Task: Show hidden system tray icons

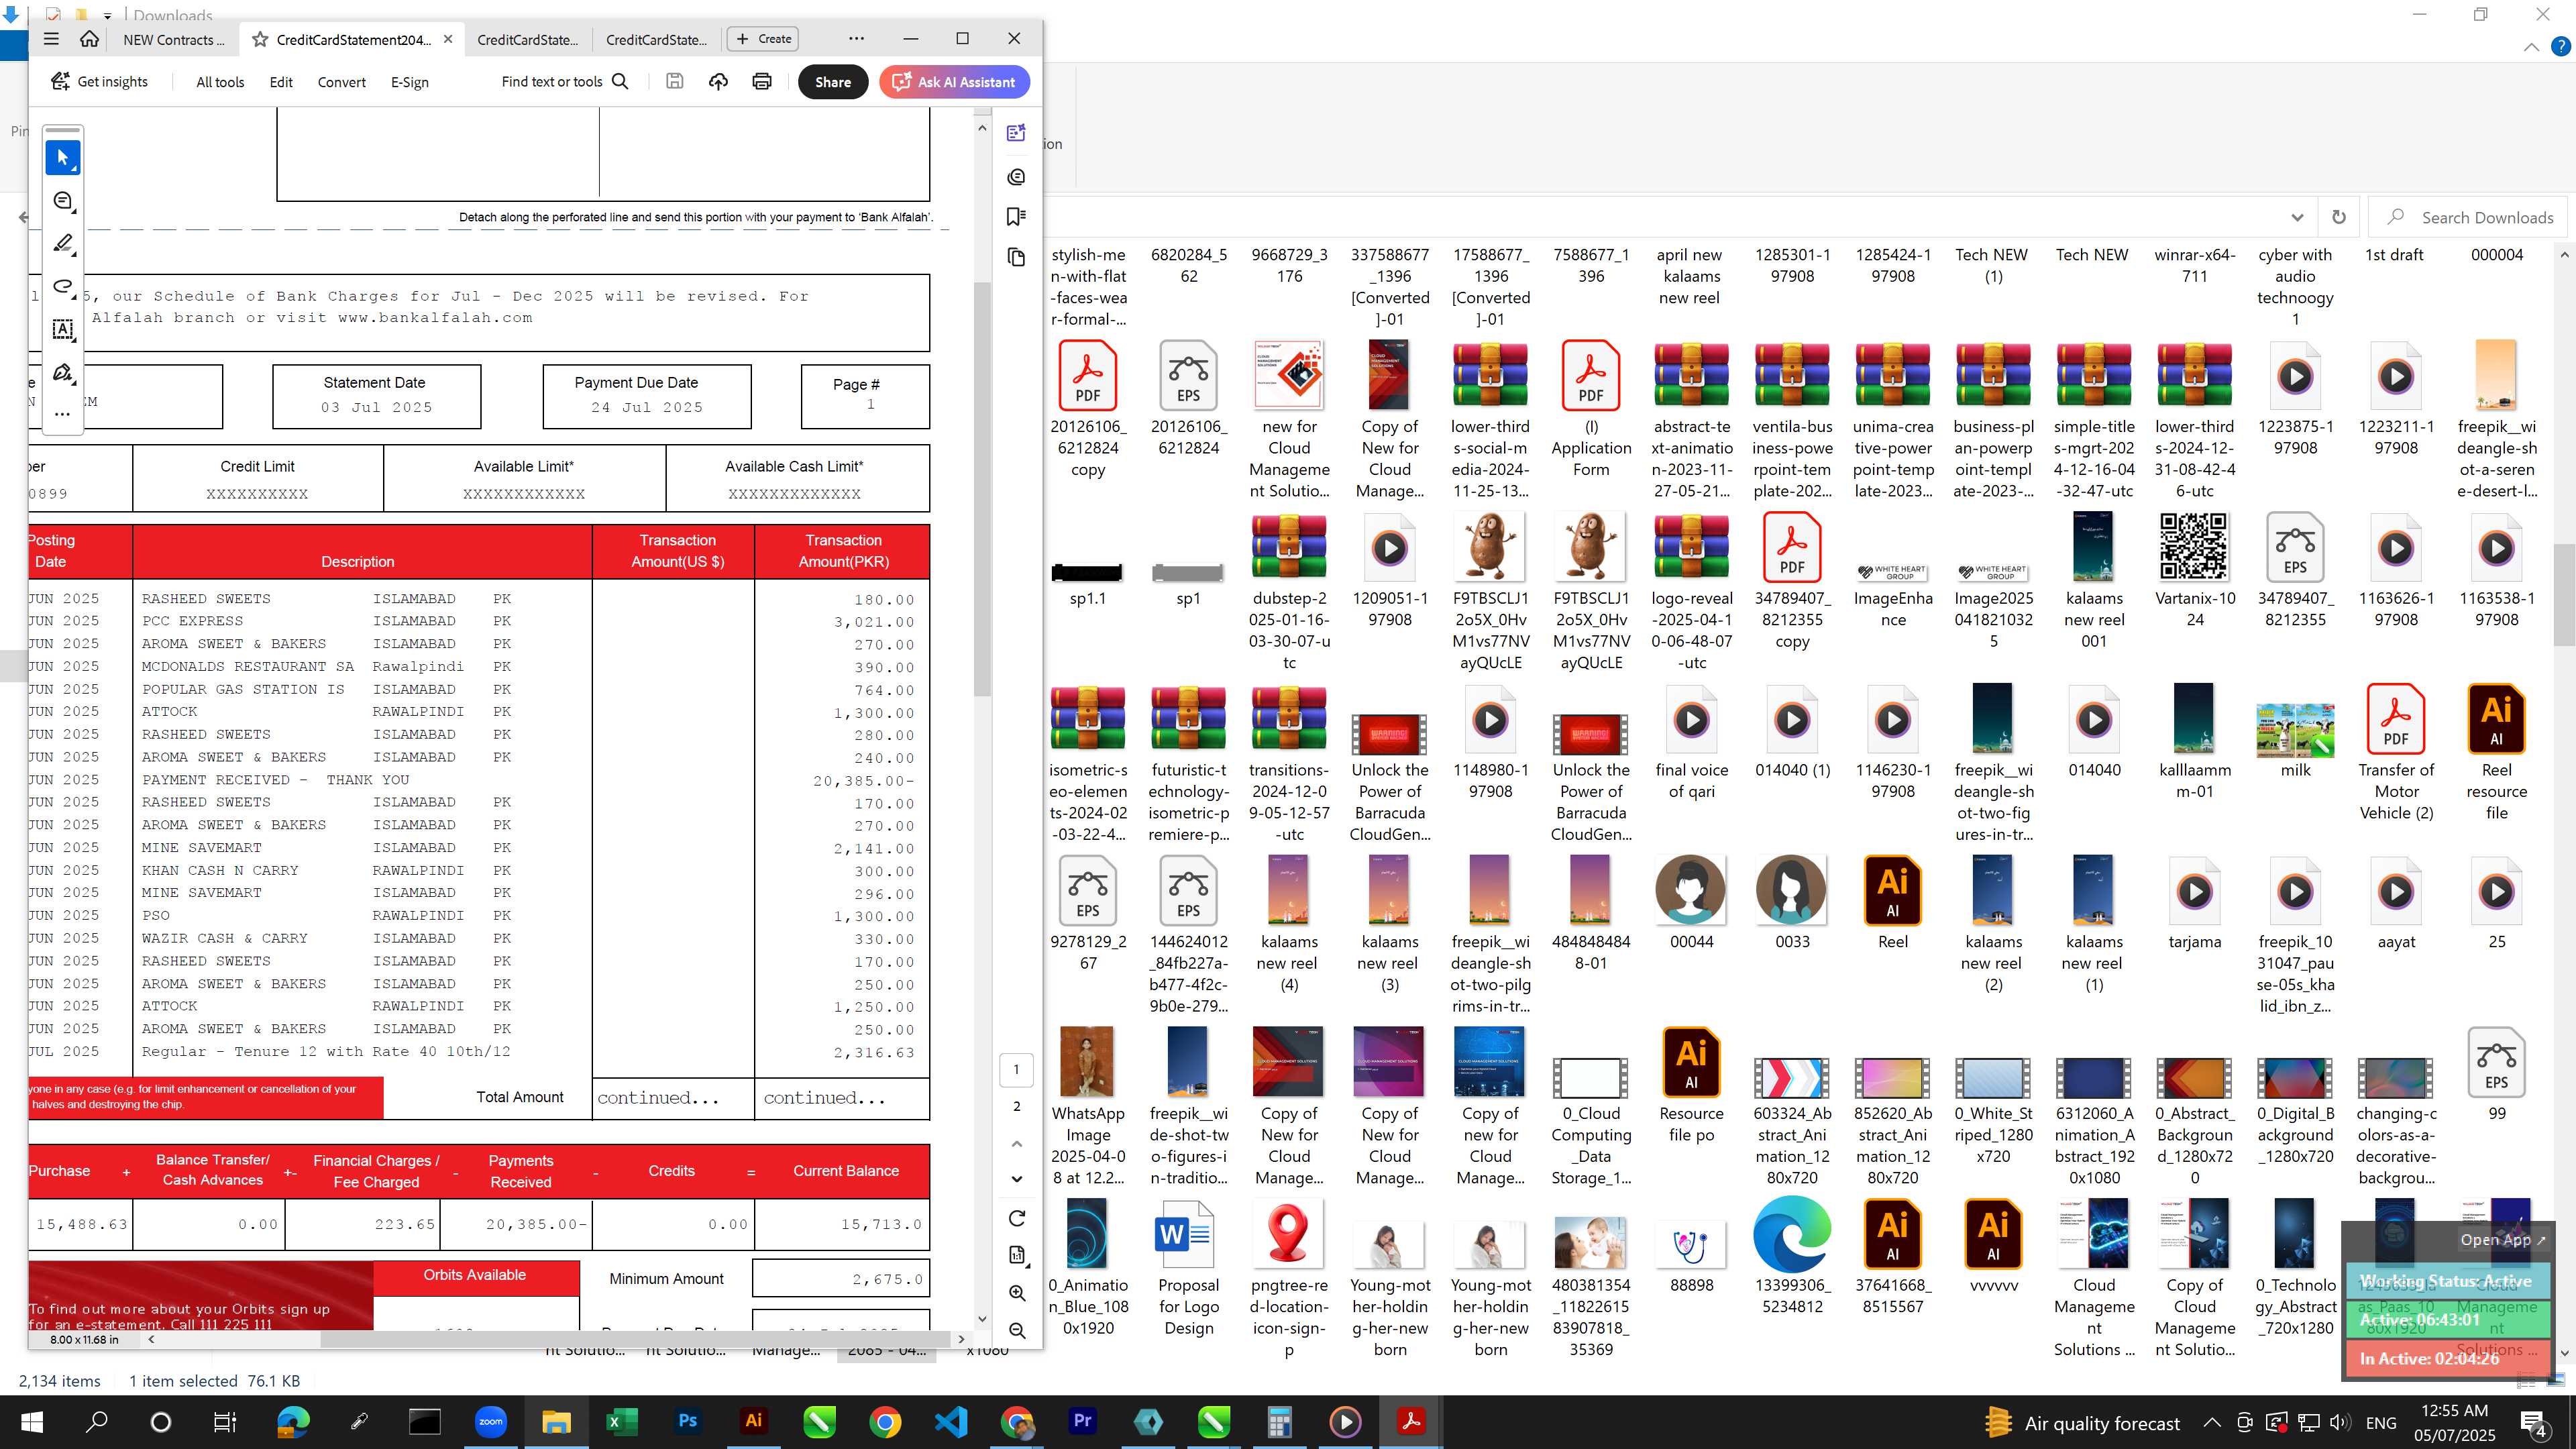Action: coord(2212,1422)
